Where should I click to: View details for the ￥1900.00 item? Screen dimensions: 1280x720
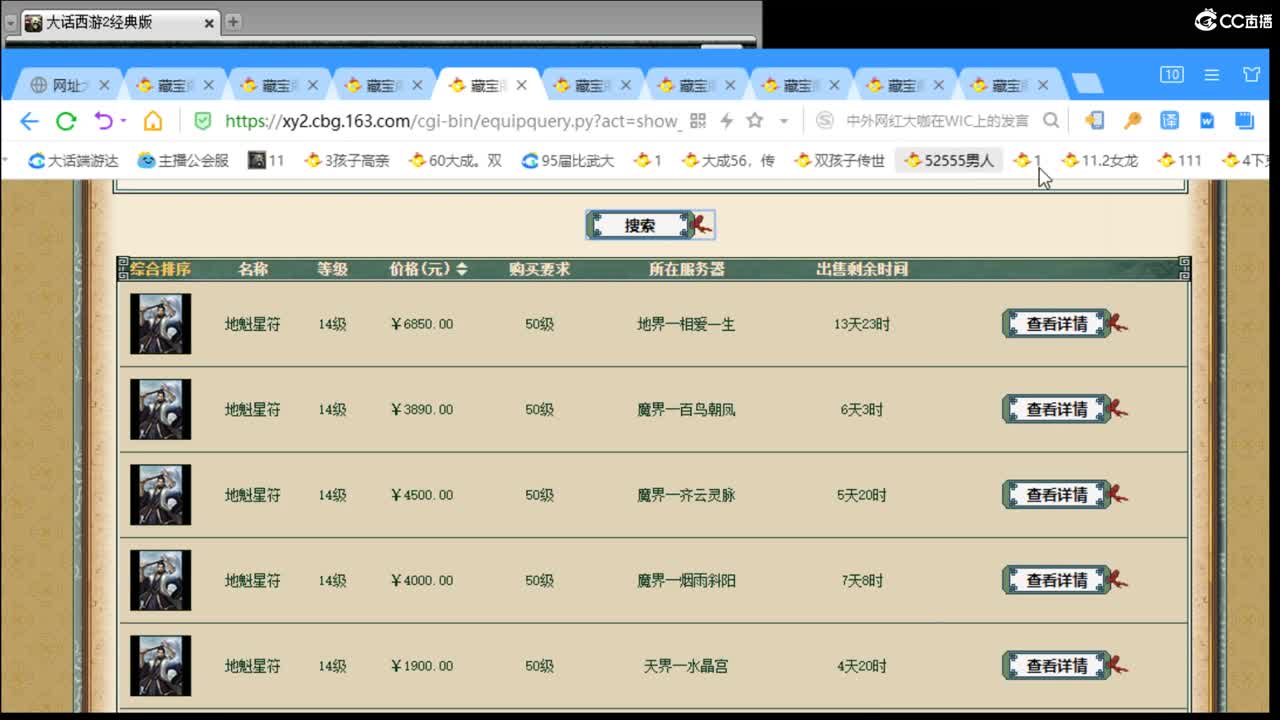[1058, 666]
